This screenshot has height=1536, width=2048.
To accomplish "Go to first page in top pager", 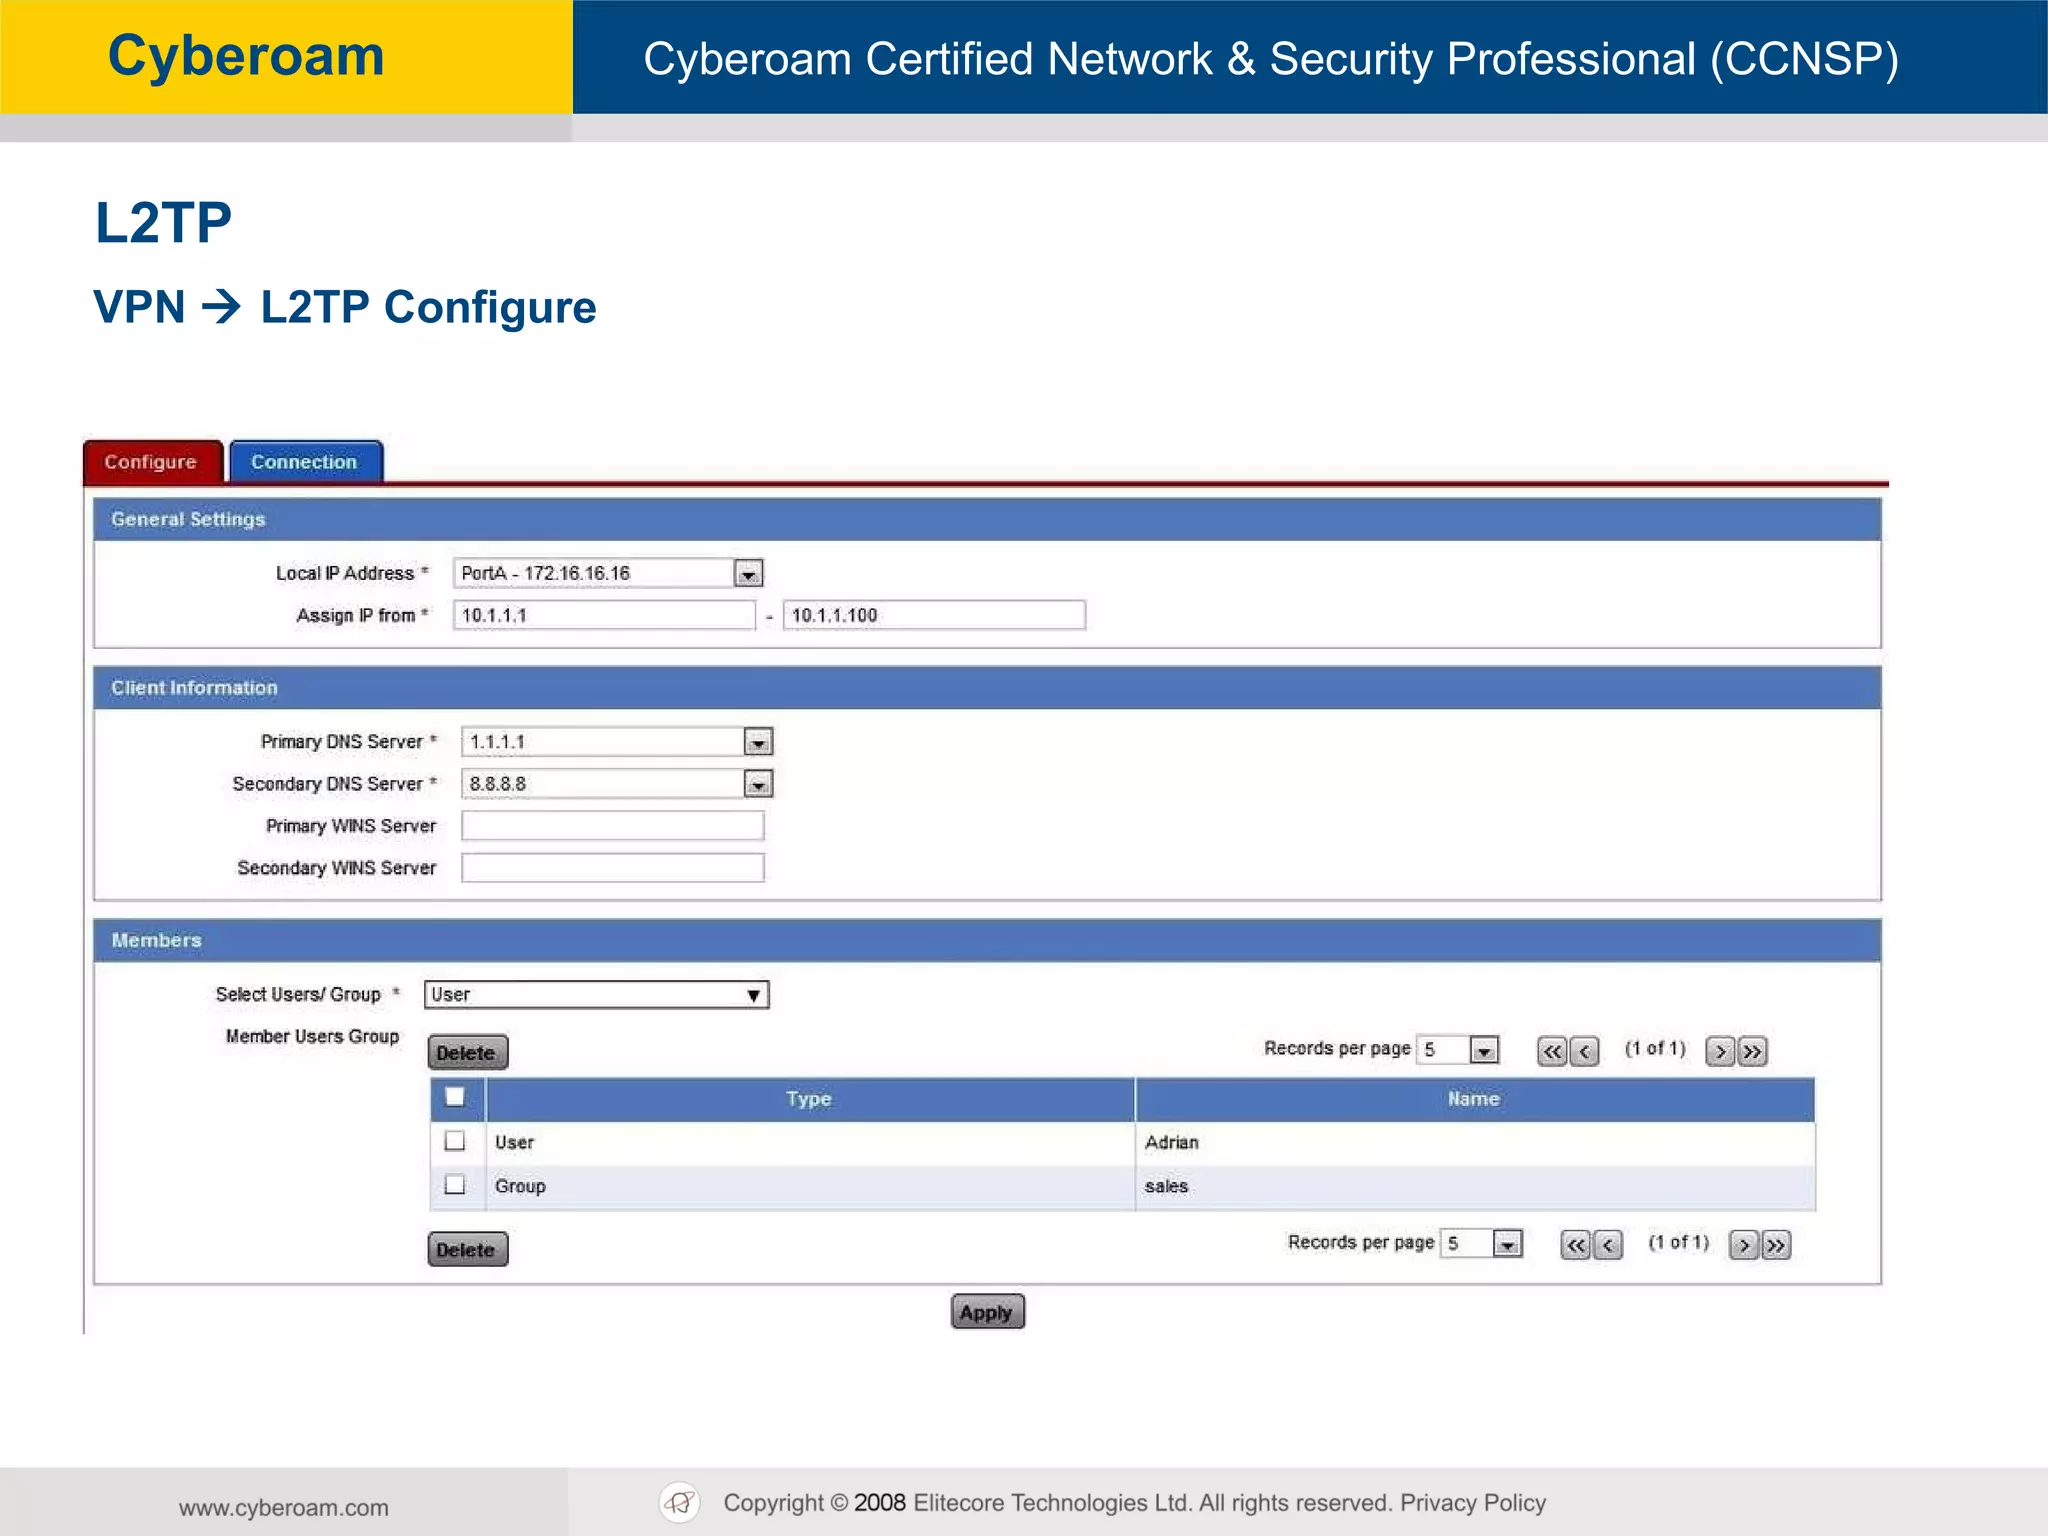I will tap(1551, 1051).
